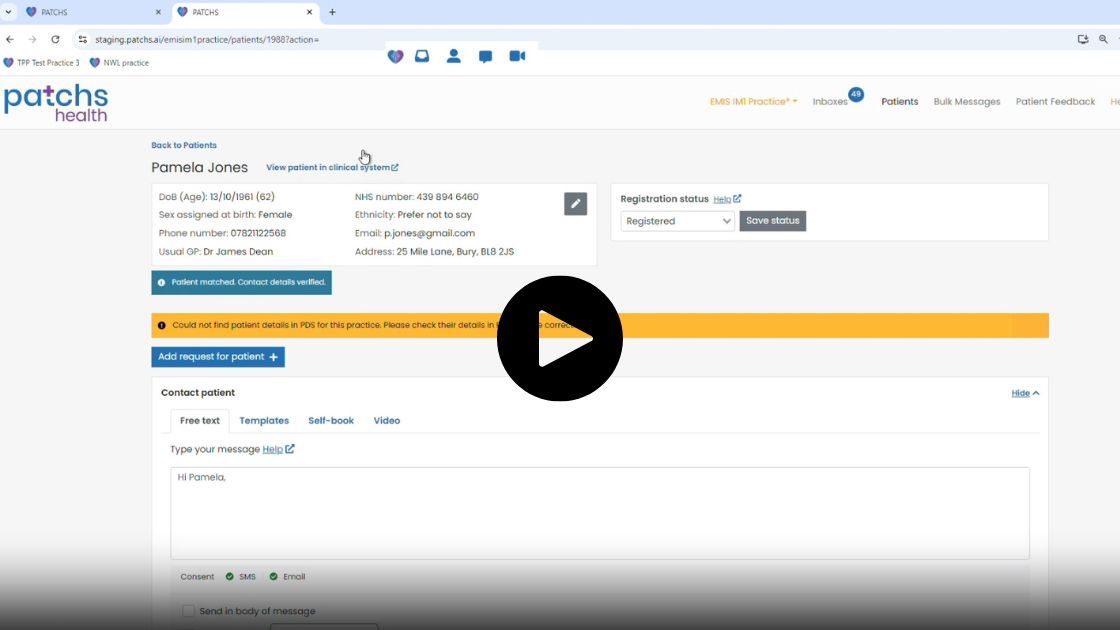The image size is (1120, 630).
Task: Play the video with the large play button
Action: tap(559, 338)
